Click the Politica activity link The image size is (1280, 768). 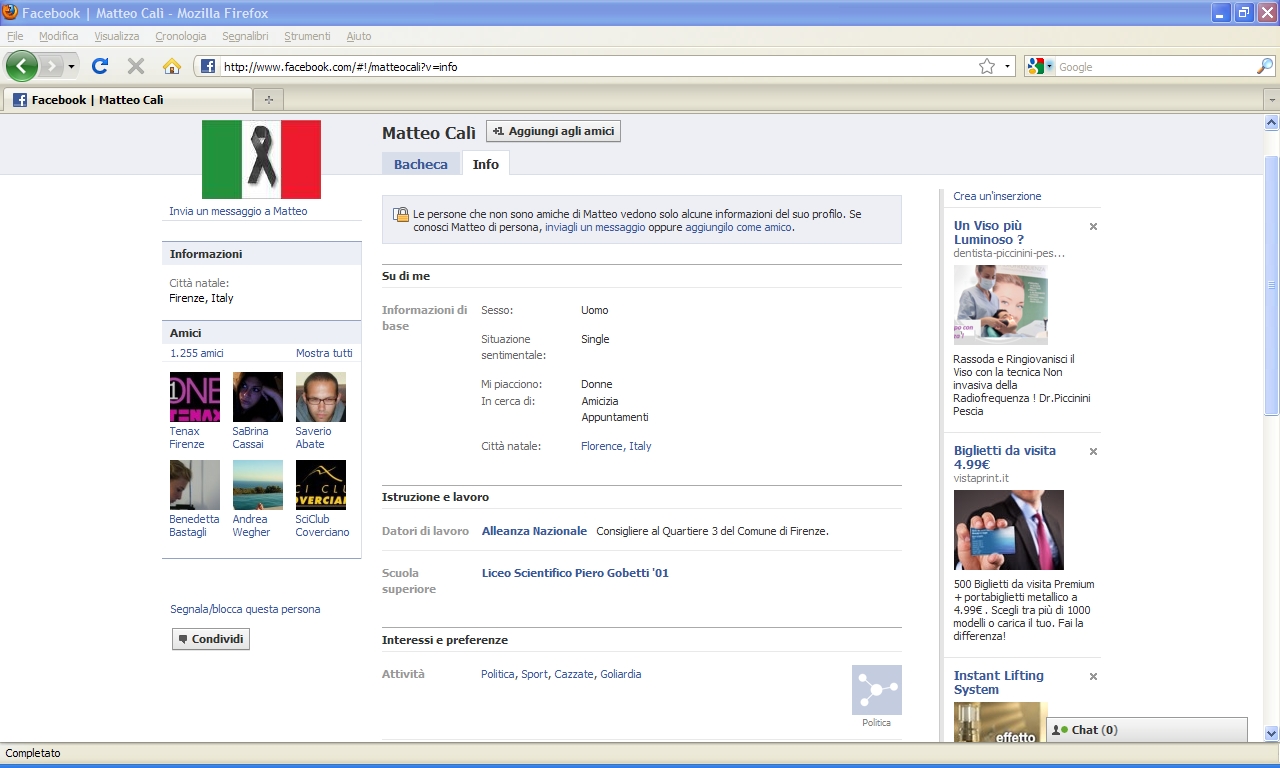click(498, 674)
